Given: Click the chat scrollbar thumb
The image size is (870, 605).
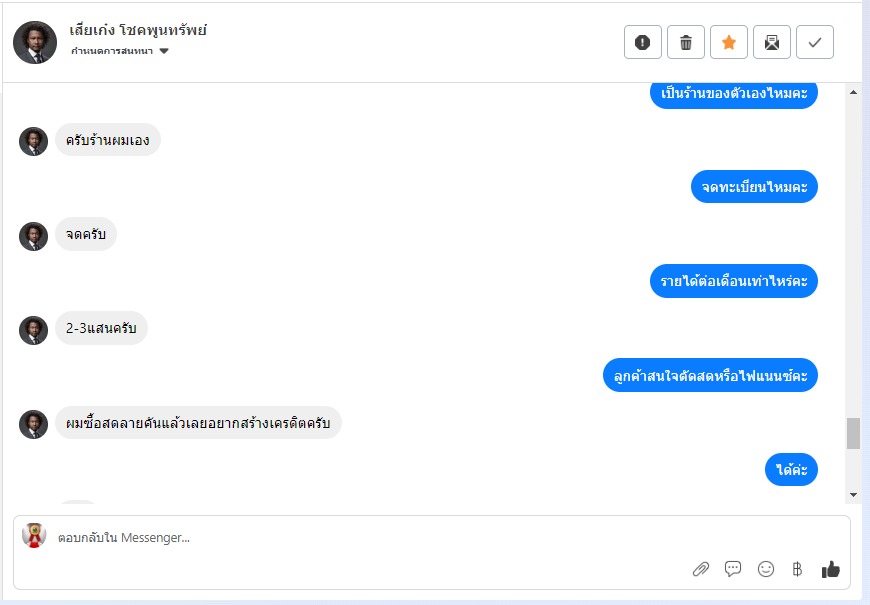Looking at the screenshot, I should coord(853,433).
